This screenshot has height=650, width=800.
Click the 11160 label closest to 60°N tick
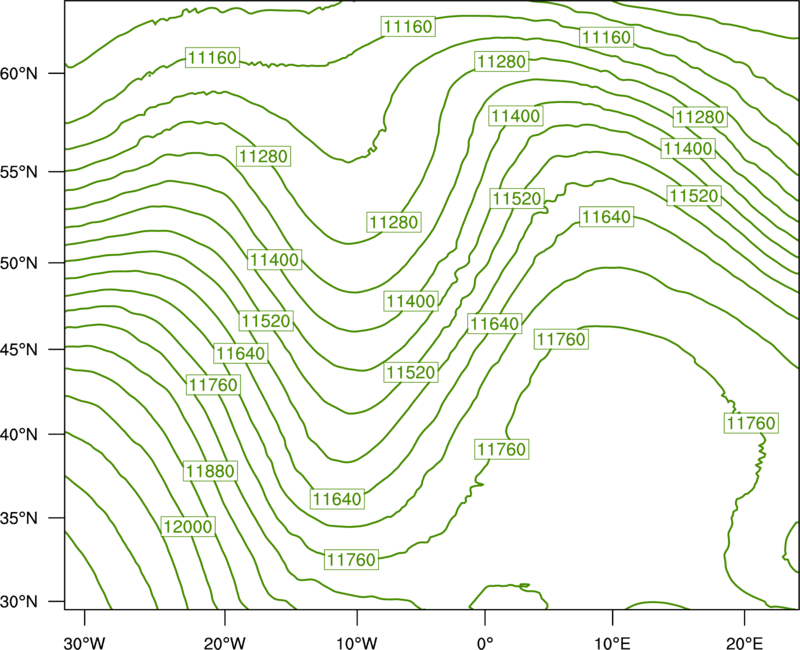[213, 57]
